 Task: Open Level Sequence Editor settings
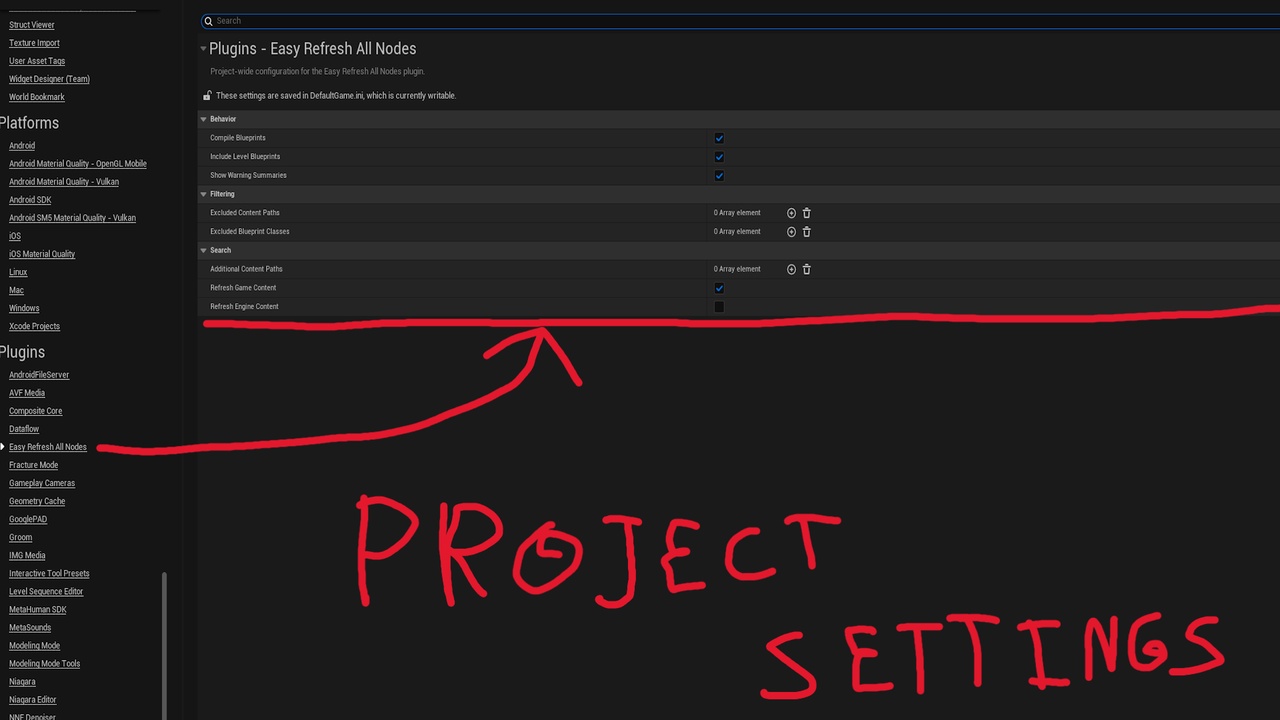(x=46, y=592)
